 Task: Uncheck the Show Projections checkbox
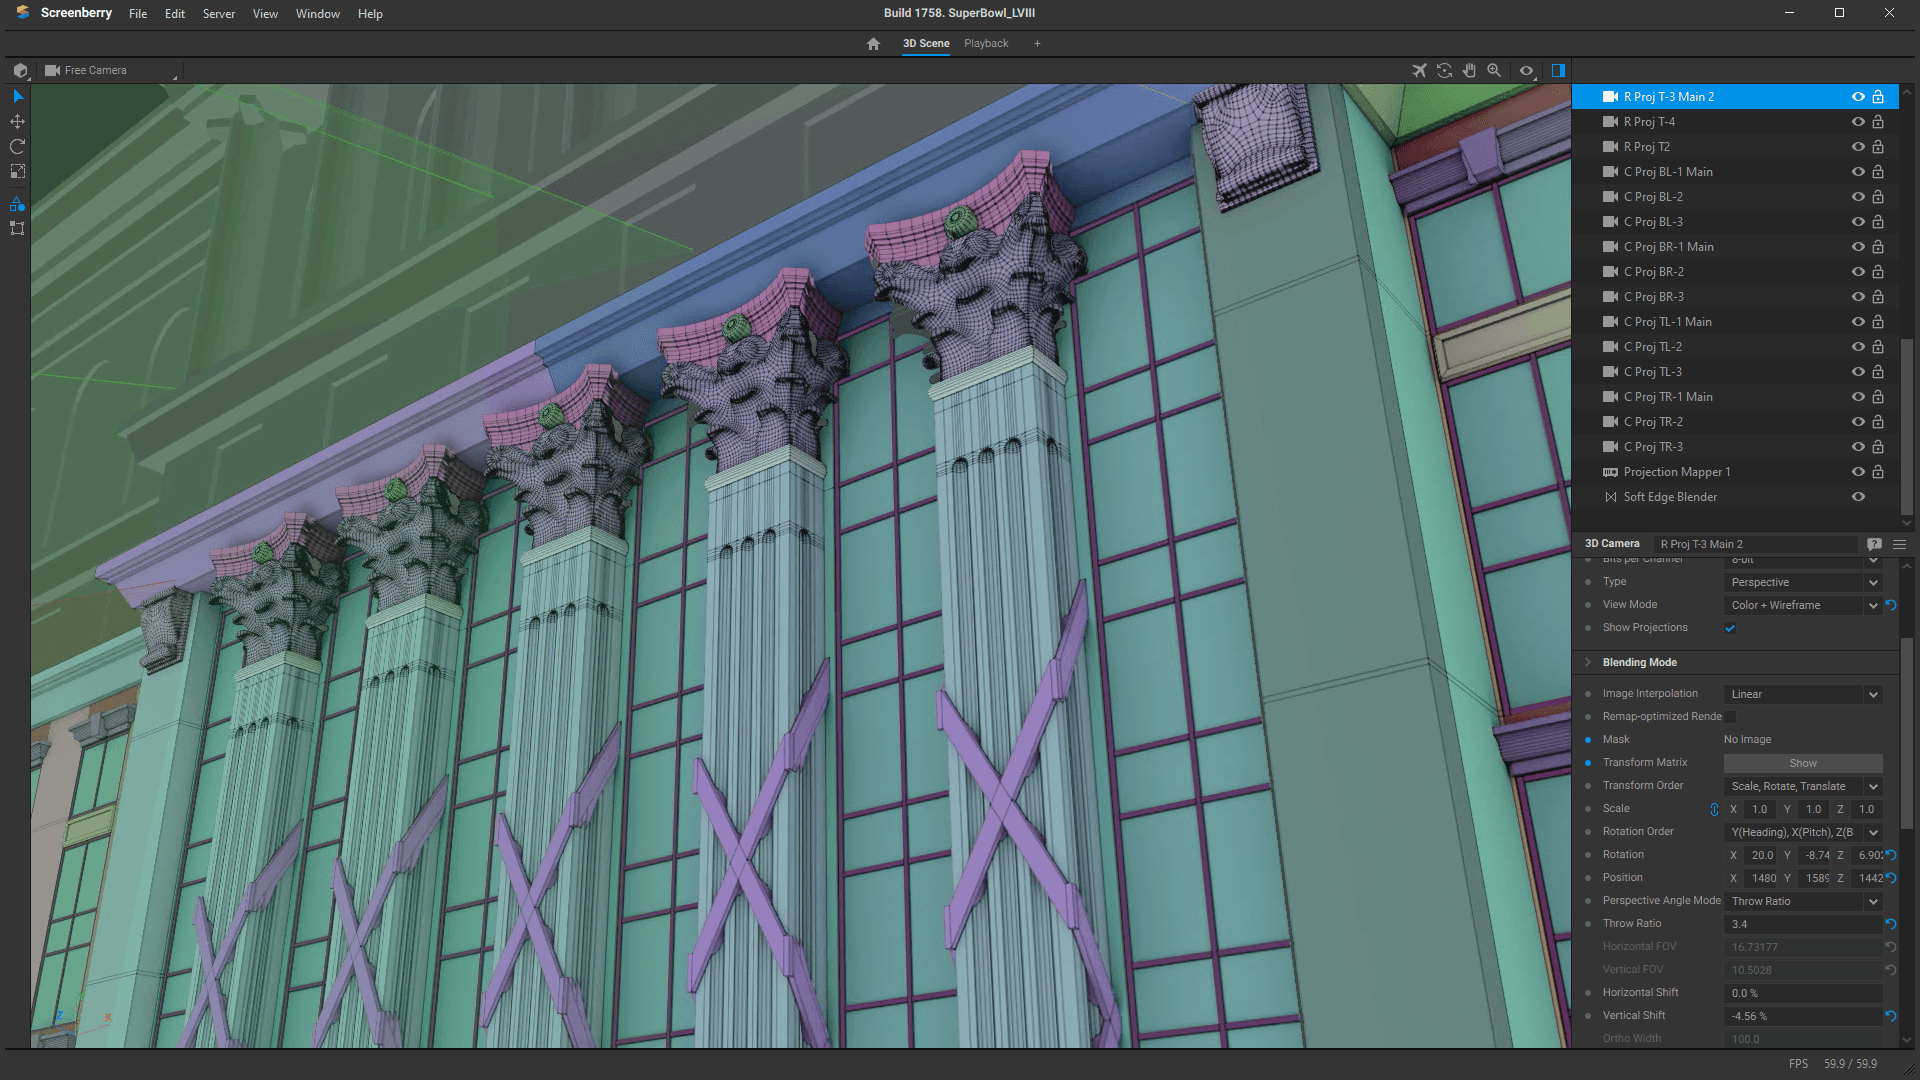(x=1730, y=628)
